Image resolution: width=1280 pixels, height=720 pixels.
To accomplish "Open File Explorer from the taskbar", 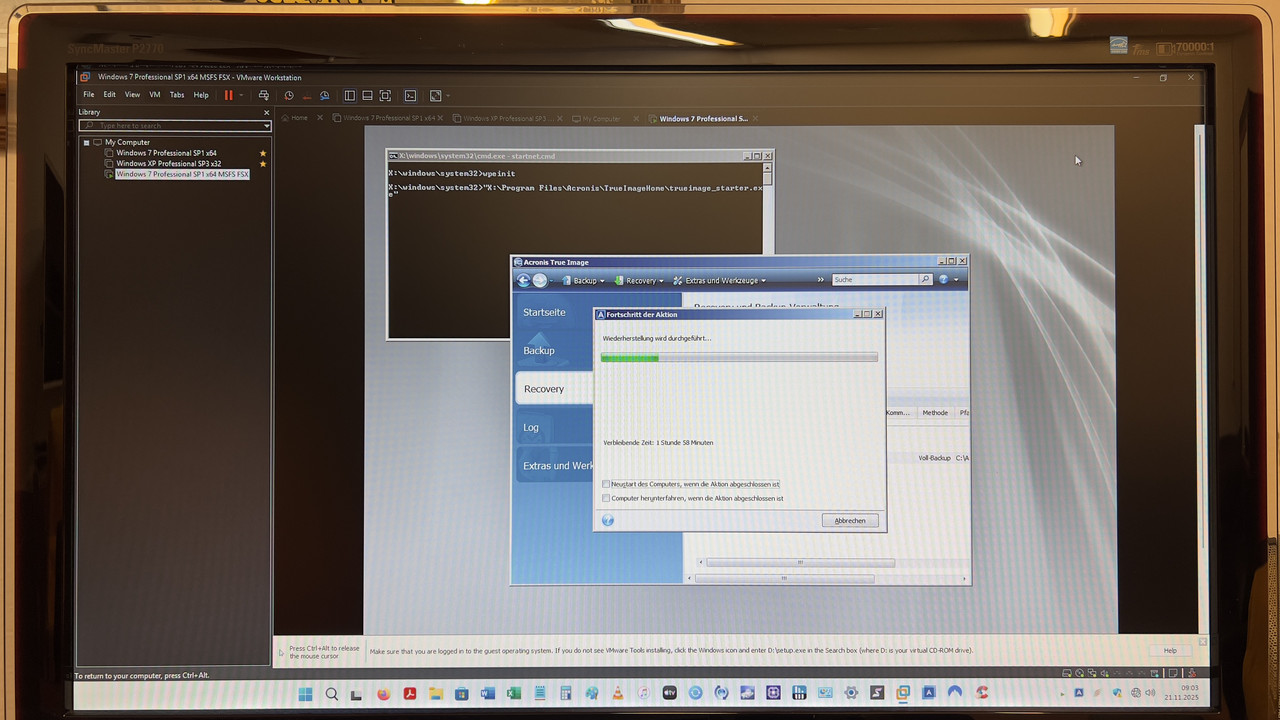I will [x=436, y=692].
